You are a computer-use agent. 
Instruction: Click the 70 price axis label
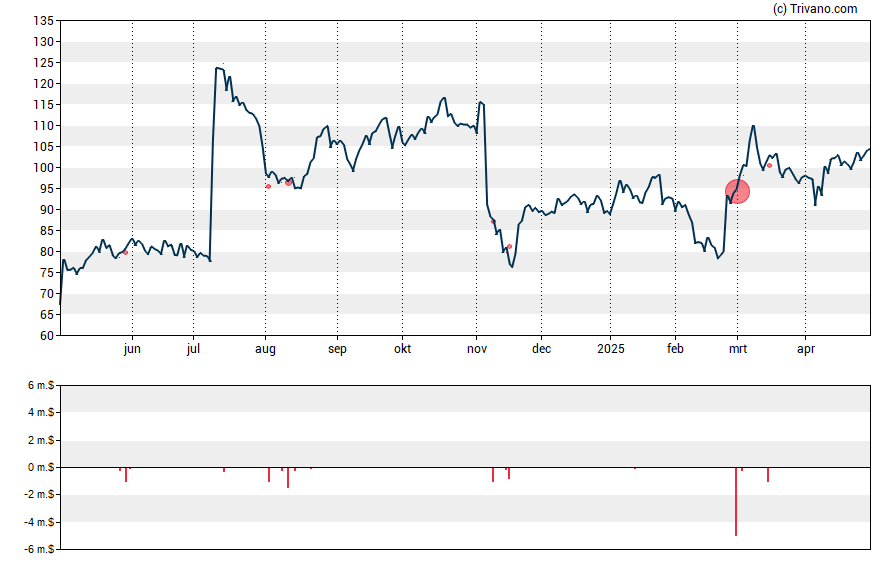pos(47,294)
